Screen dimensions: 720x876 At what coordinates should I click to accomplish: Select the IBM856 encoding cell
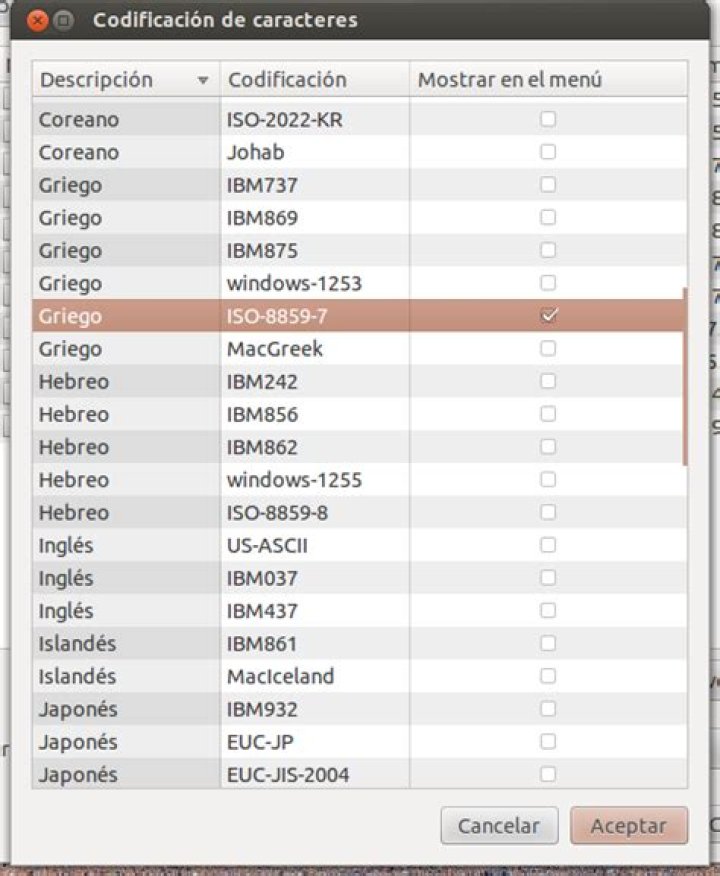click(x=315, y=414)
